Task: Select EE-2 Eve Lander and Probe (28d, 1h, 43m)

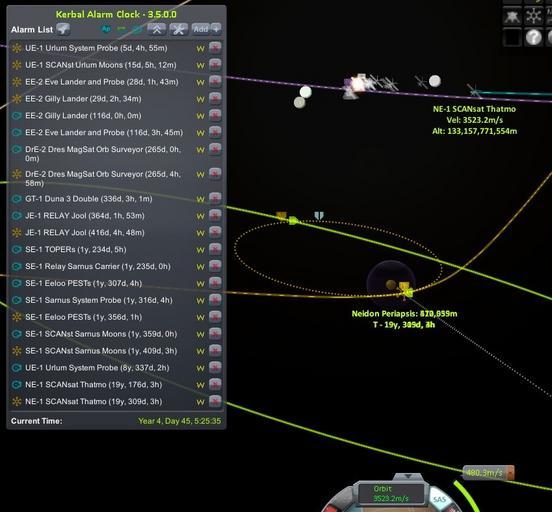Action: pyautogui.click(x=102, y=82)
